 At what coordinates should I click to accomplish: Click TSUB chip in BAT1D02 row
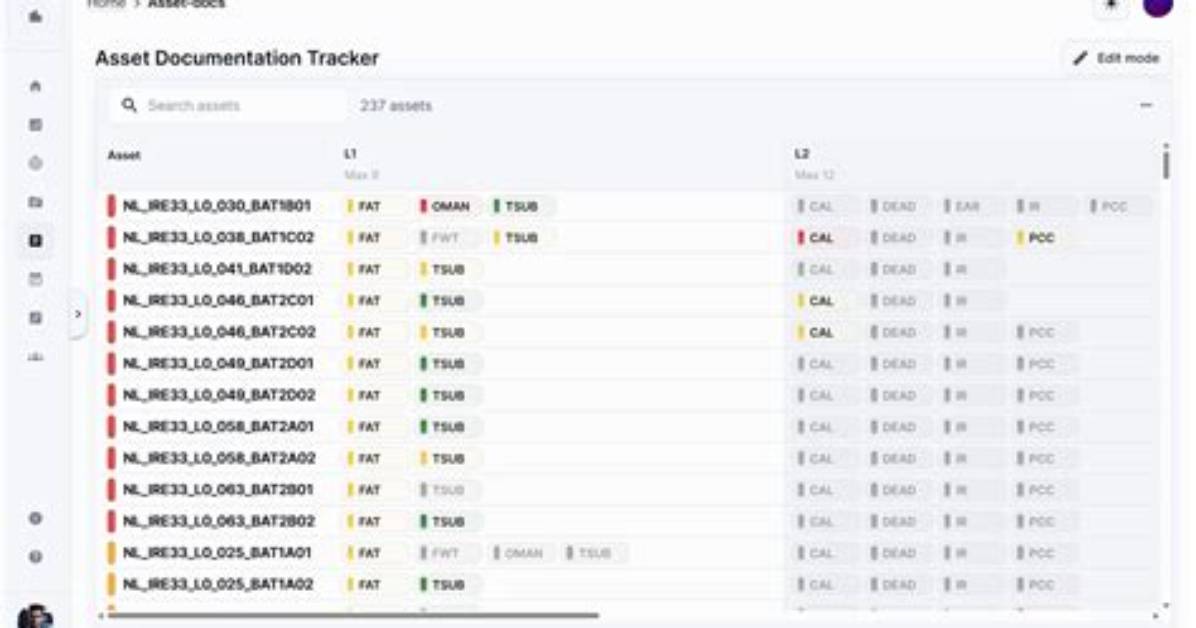448,269
